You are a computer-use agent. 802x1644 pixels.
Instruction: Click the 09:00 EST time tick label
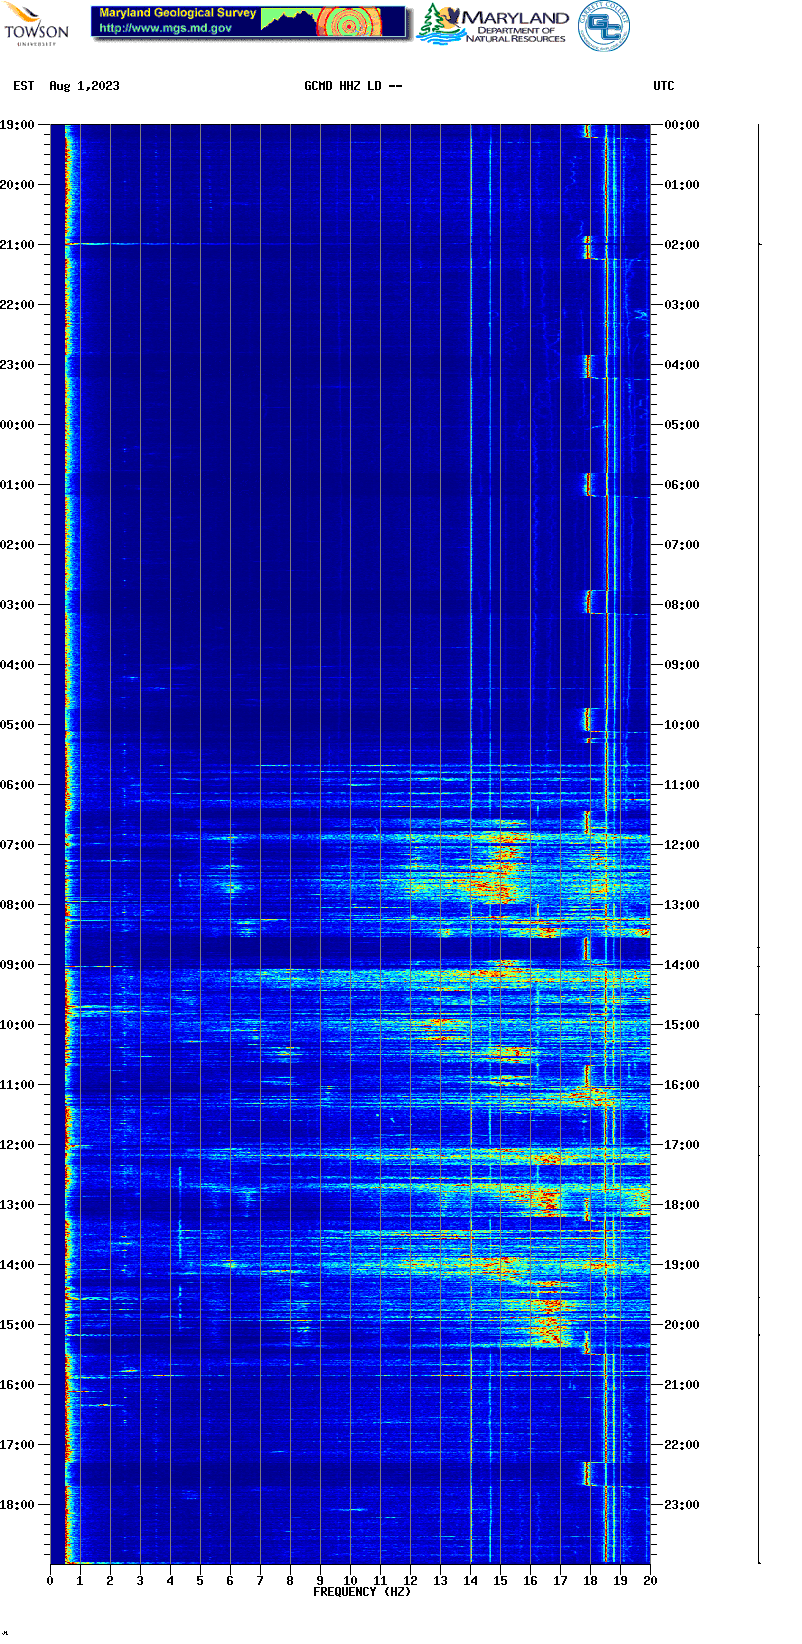click(17, 965)
